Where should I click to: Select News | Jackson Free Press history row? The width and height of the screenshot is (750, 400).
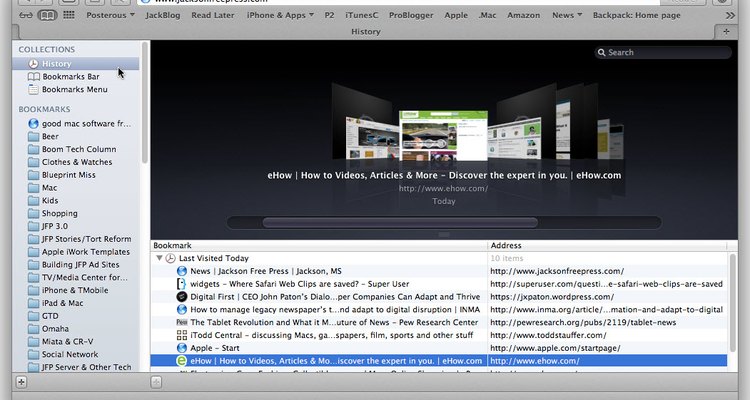[x=439, y=271]
